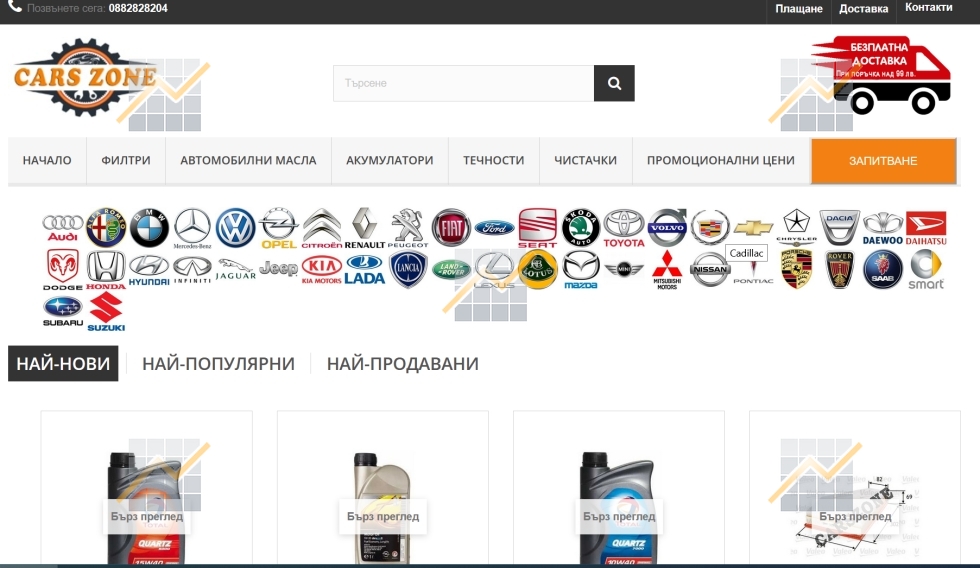Click the Porsche brand logo
The height and width of the screenshot is (568, 980).
point(796,269)
